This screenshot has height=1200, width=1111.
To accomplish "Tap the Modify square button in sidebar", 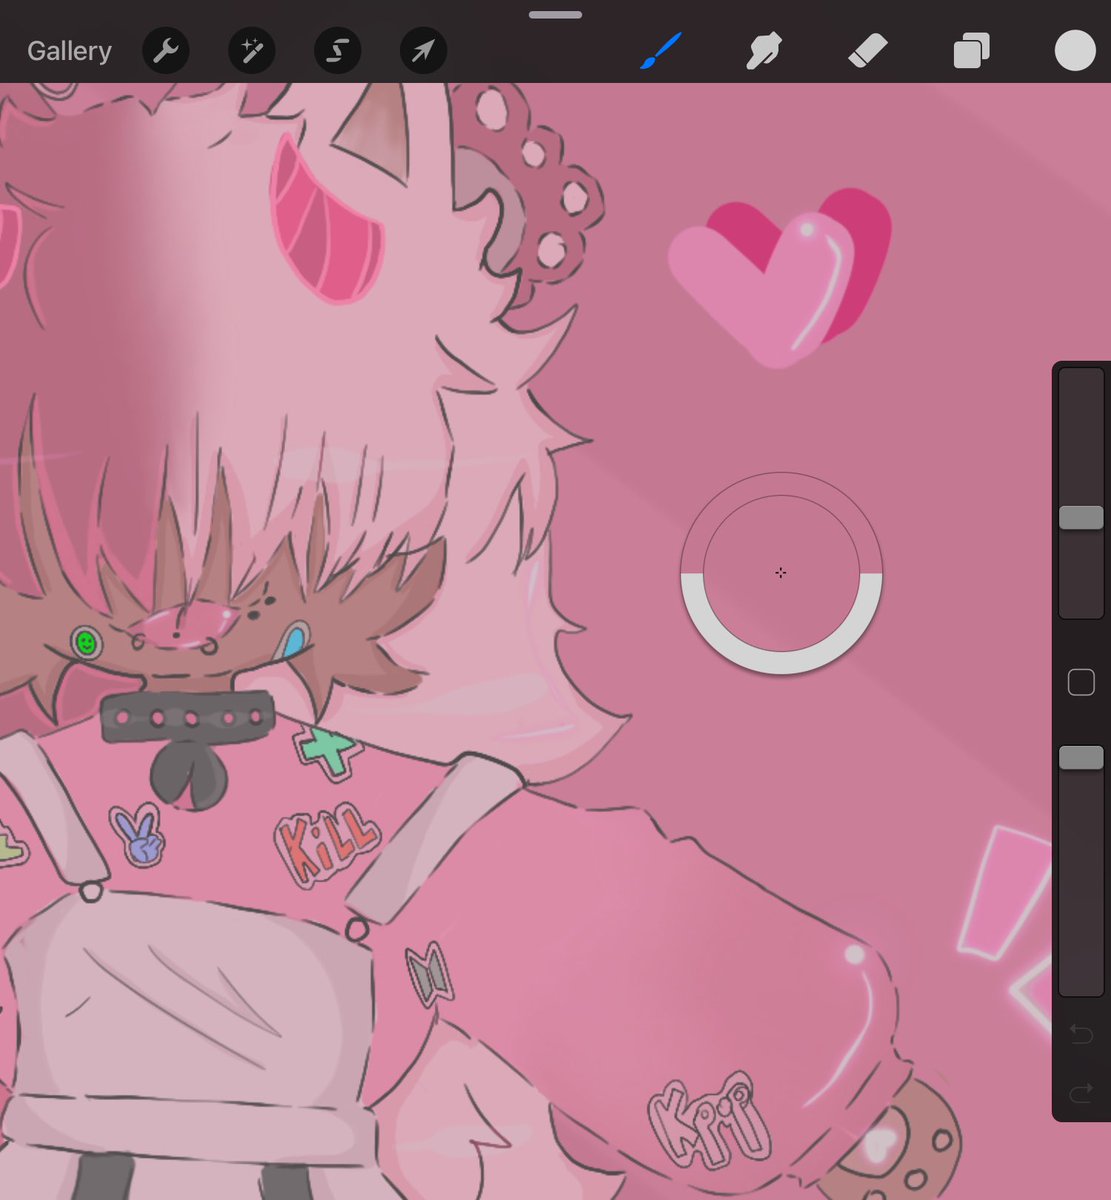I will point(1081,683).
